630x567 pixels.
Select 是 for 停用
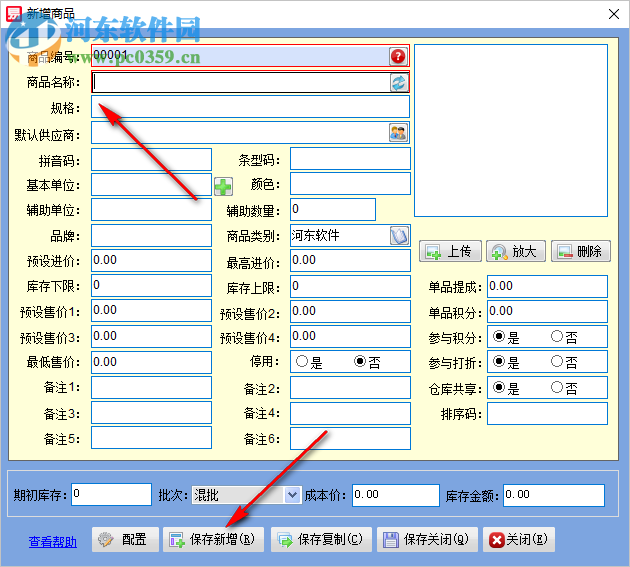click(302, 362)
